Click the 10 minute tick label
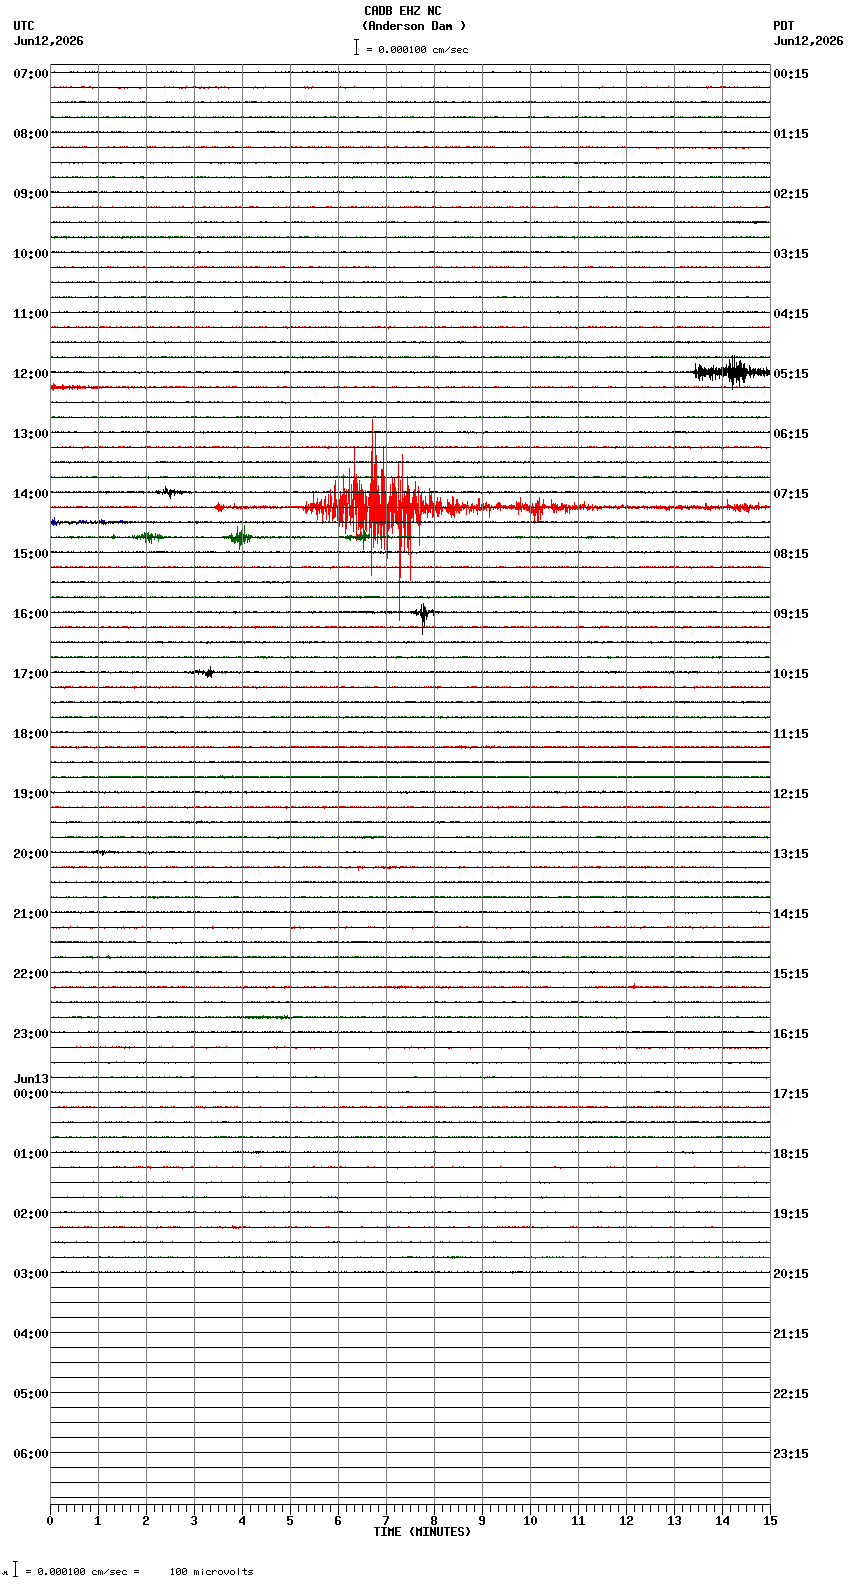Image resolution: width=850 pixels, height=1584 pixels. (530, 1521)
